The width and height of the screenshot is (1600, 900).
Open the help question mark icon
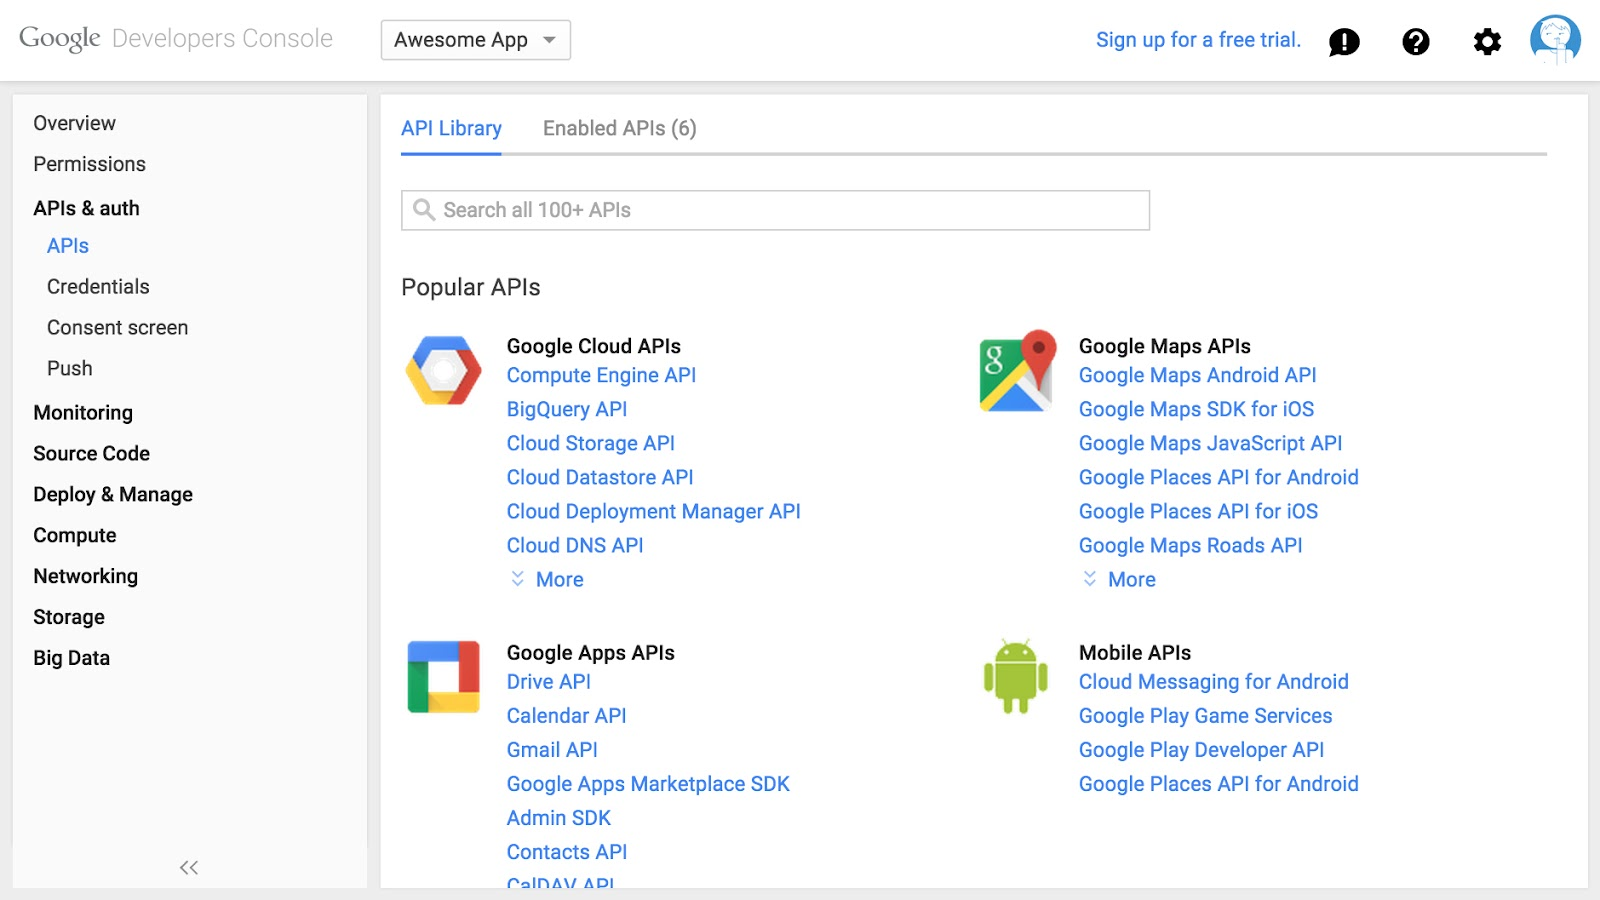pos(1416,41)
